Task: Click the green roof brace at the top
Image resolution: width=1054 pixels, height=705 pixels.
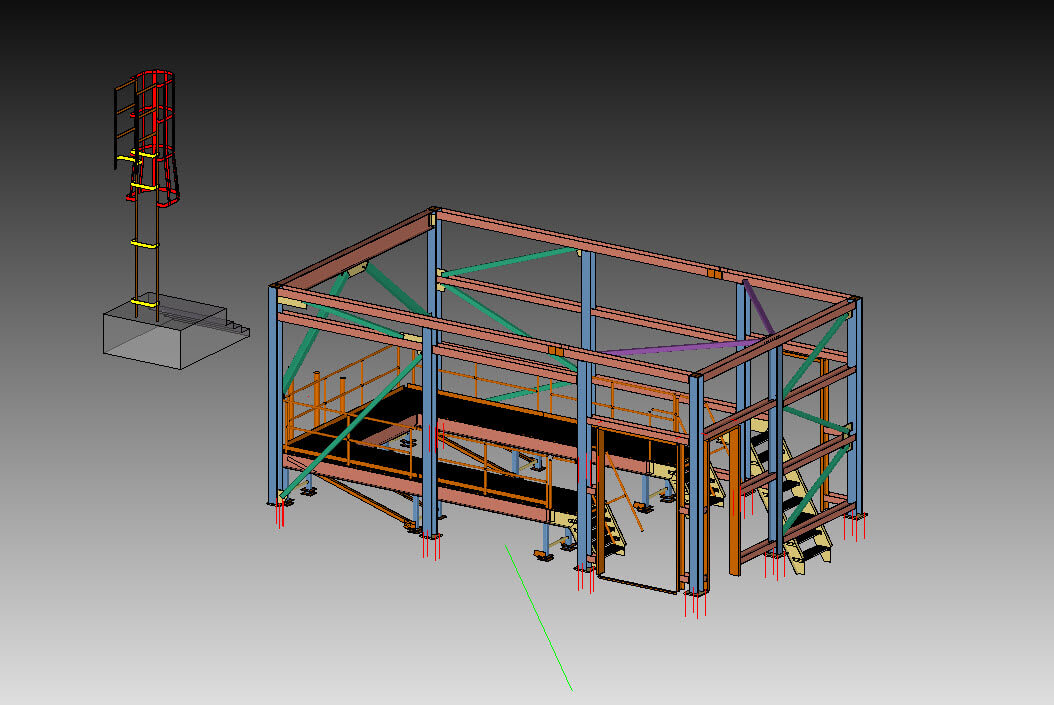Action: tap(510, 262)
